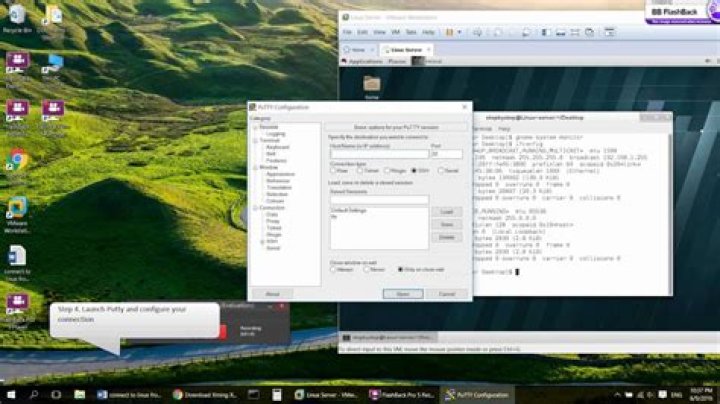Screen dimensions: 720x404
Task: Click the Windows Start button
Action: click(11, 394)
